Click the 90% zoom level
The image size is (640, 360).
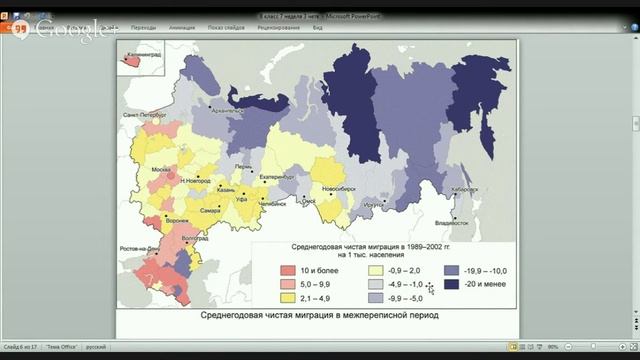point(553,347)
